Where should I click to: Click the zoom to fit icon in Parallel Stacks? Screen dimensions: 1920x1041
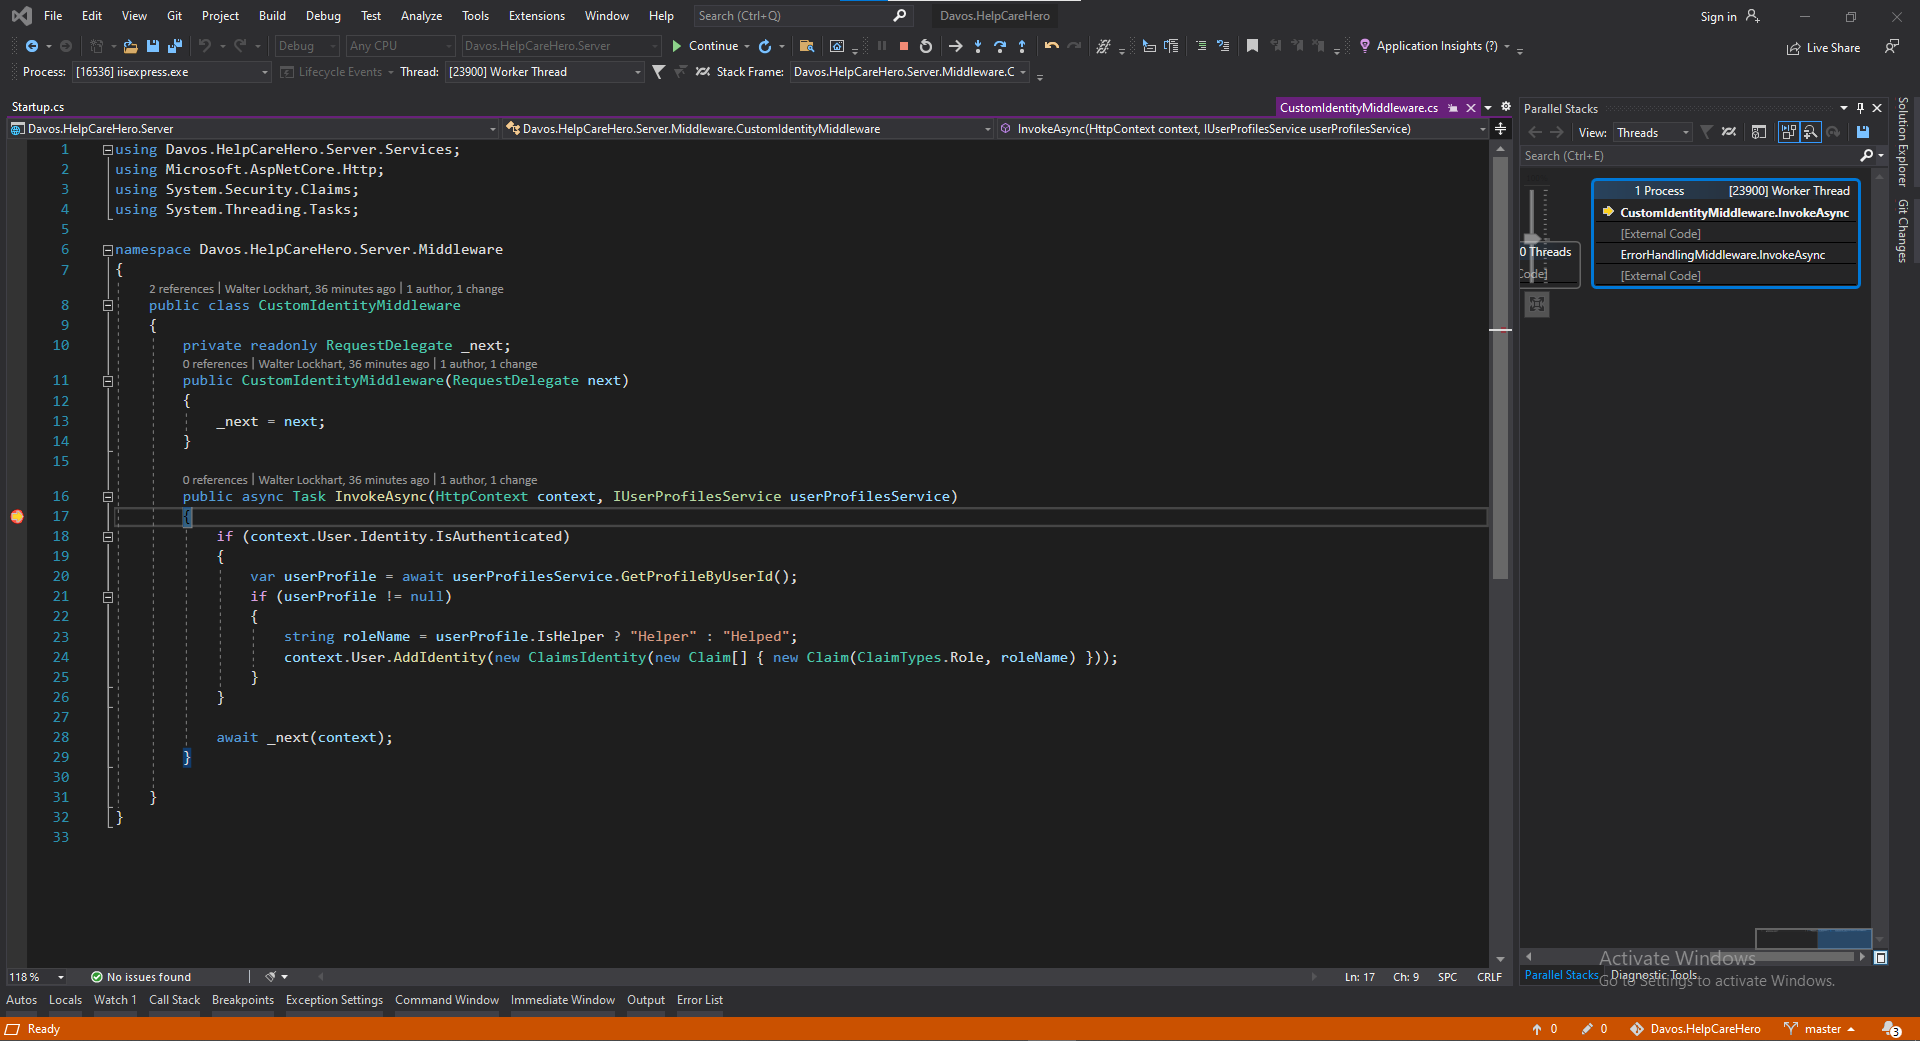pyautogui.click(x=1537, y=304)
